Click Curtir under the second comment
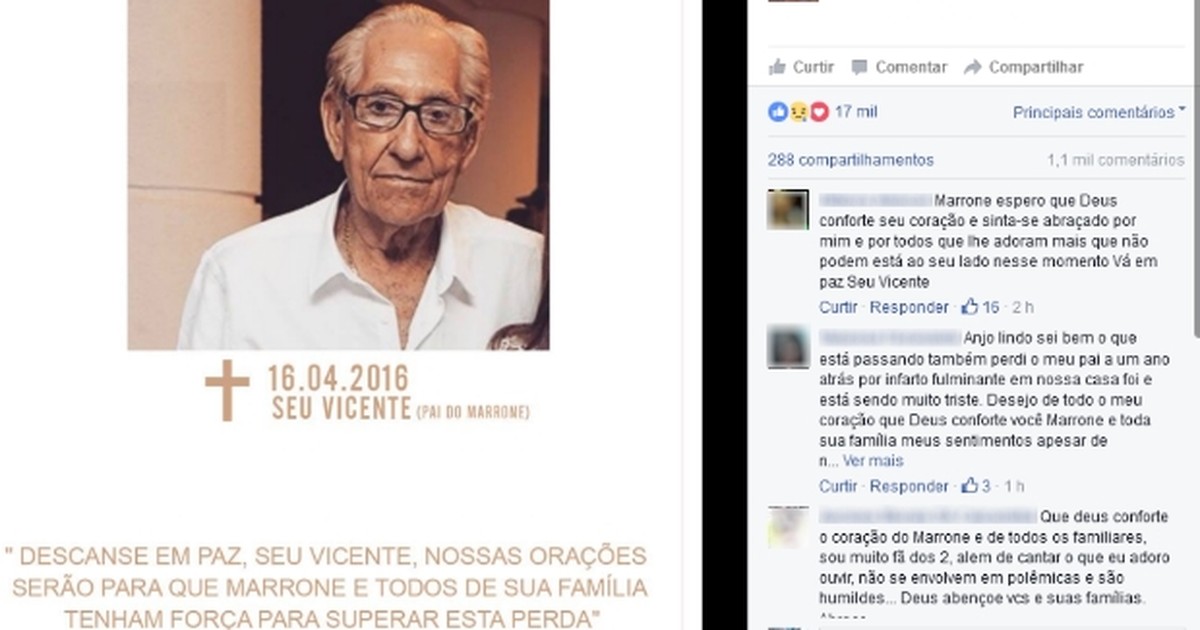Image resolution: width=1200 pixels, height=630 pixels. tap(838, 487)
